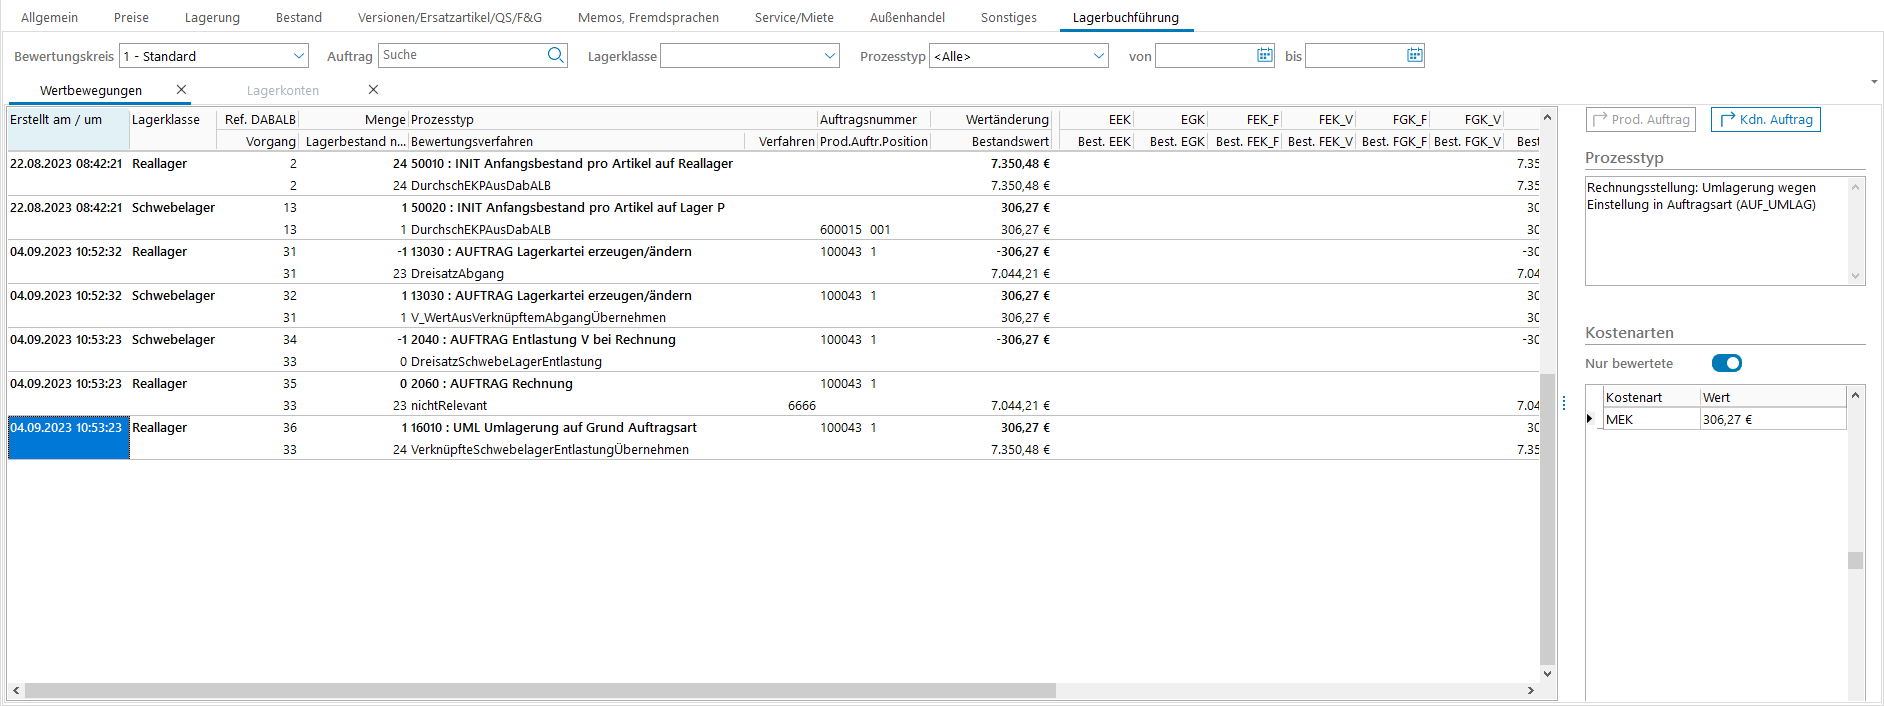Open the Prozesstyp filter dropdown
Viewport: 1884px width, 706px height.
1099,56
